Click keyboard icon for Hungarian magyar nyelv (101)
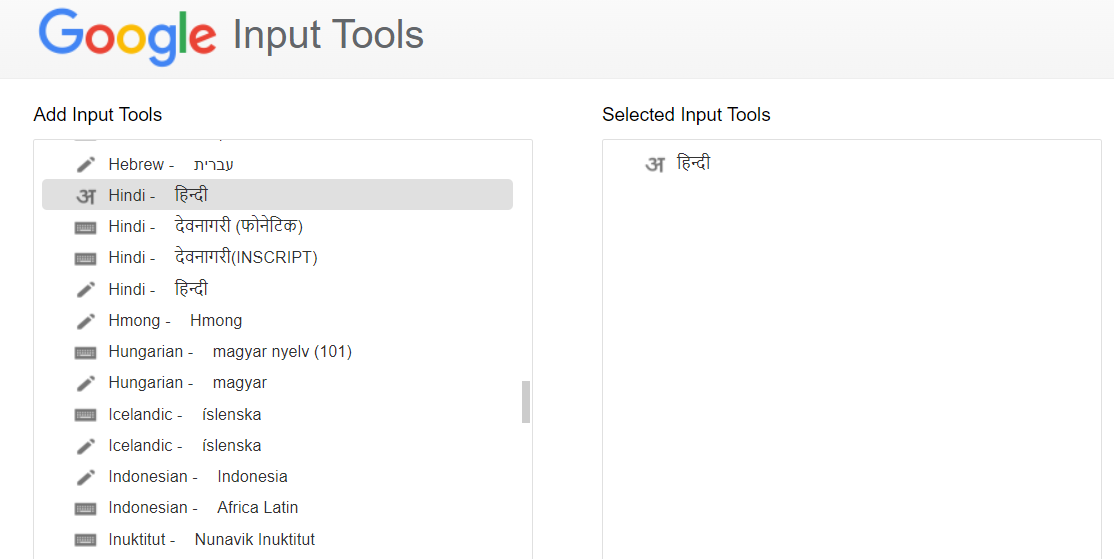 (x=85, y=352)
